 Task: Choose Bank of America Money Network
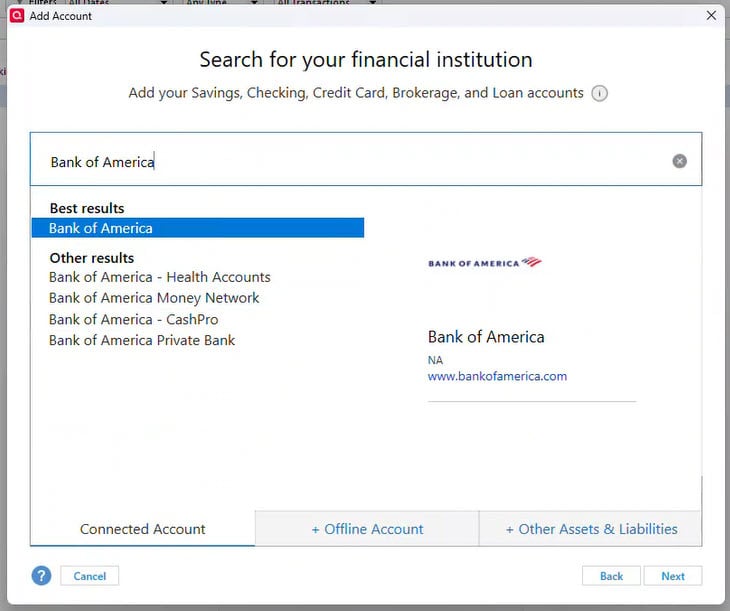click(x=154, y=298)
